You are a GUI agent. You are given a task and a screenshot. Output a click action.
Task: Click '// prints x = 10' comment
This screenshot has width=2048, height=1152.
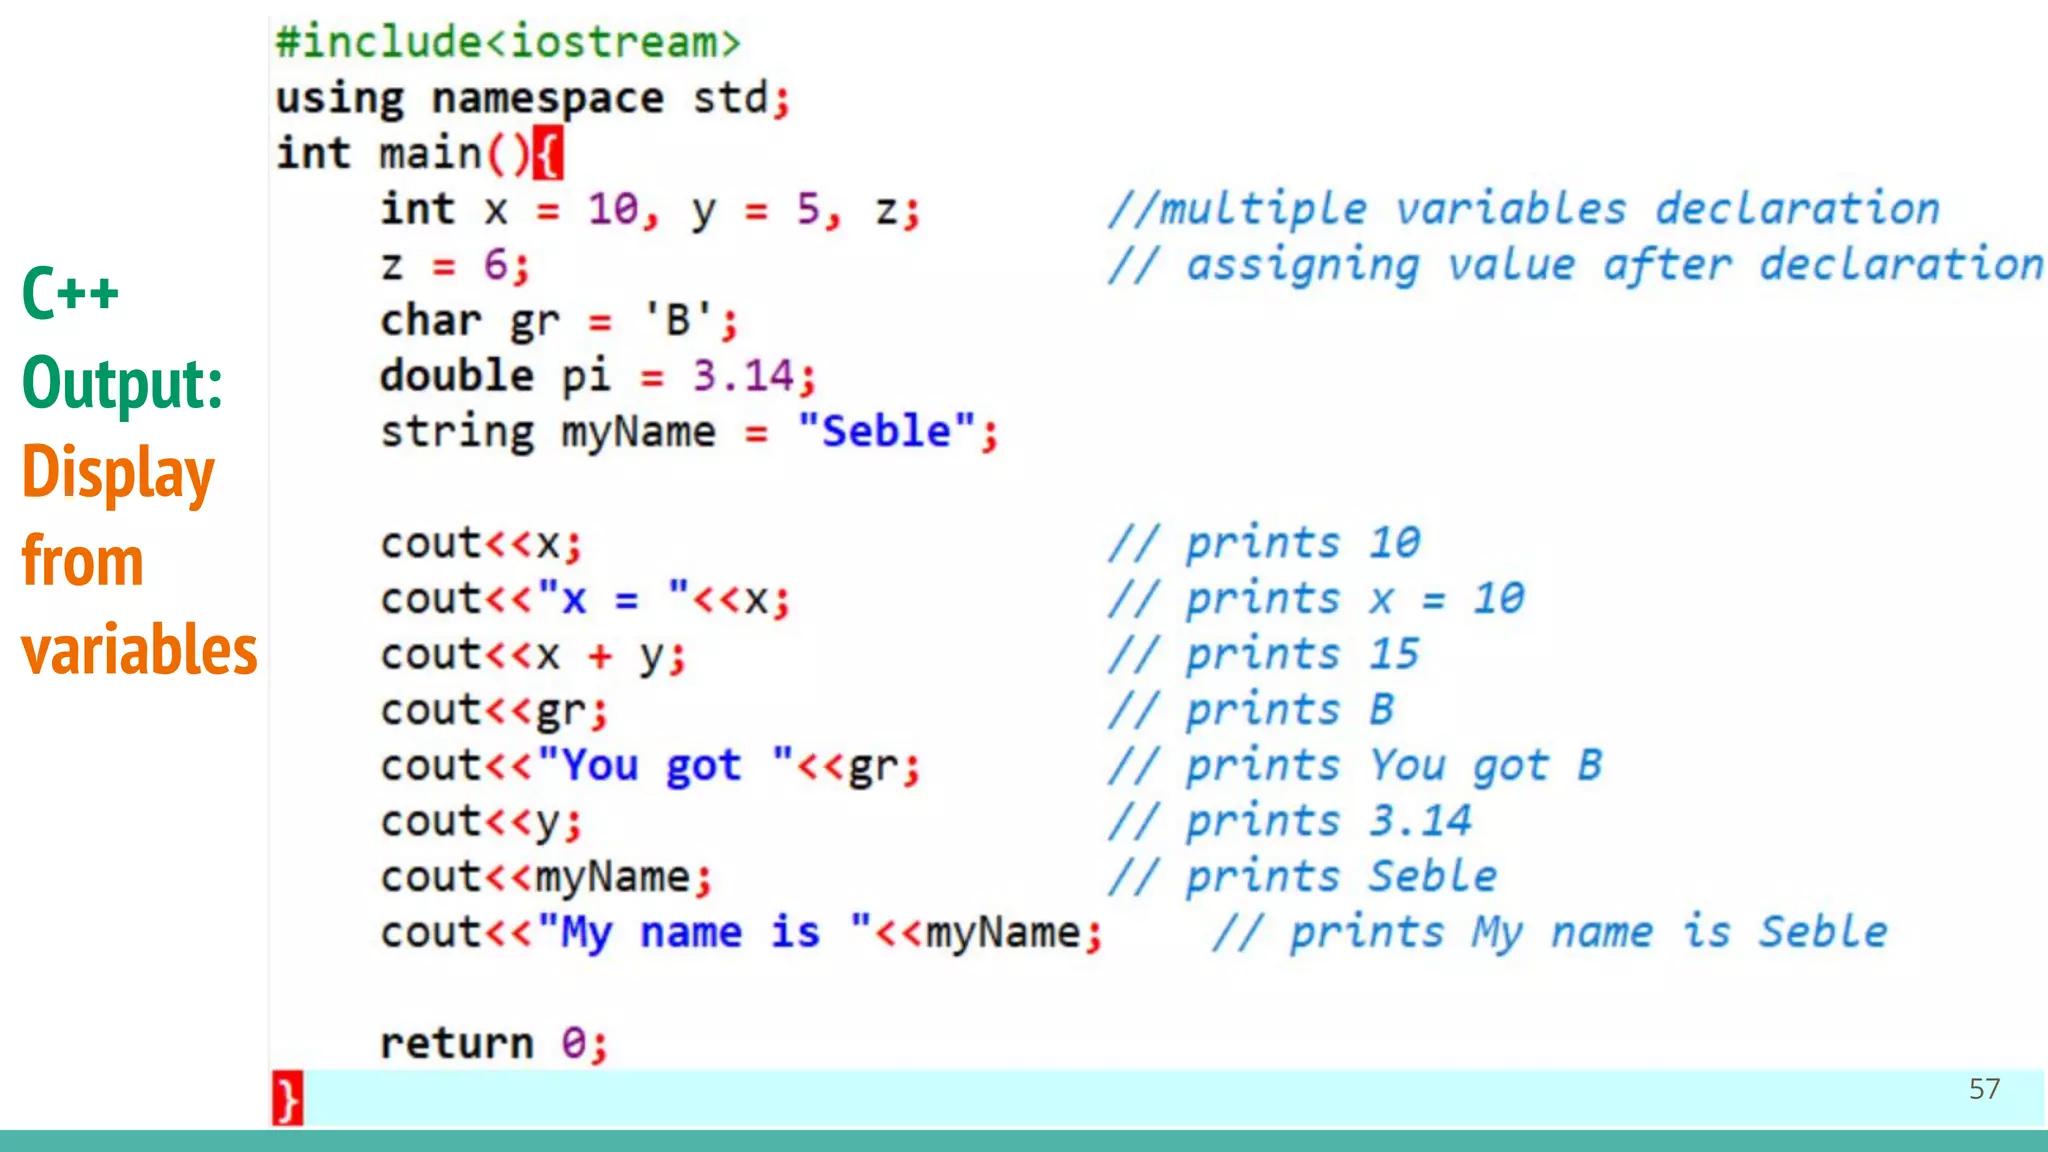(x=1316, y=599)
